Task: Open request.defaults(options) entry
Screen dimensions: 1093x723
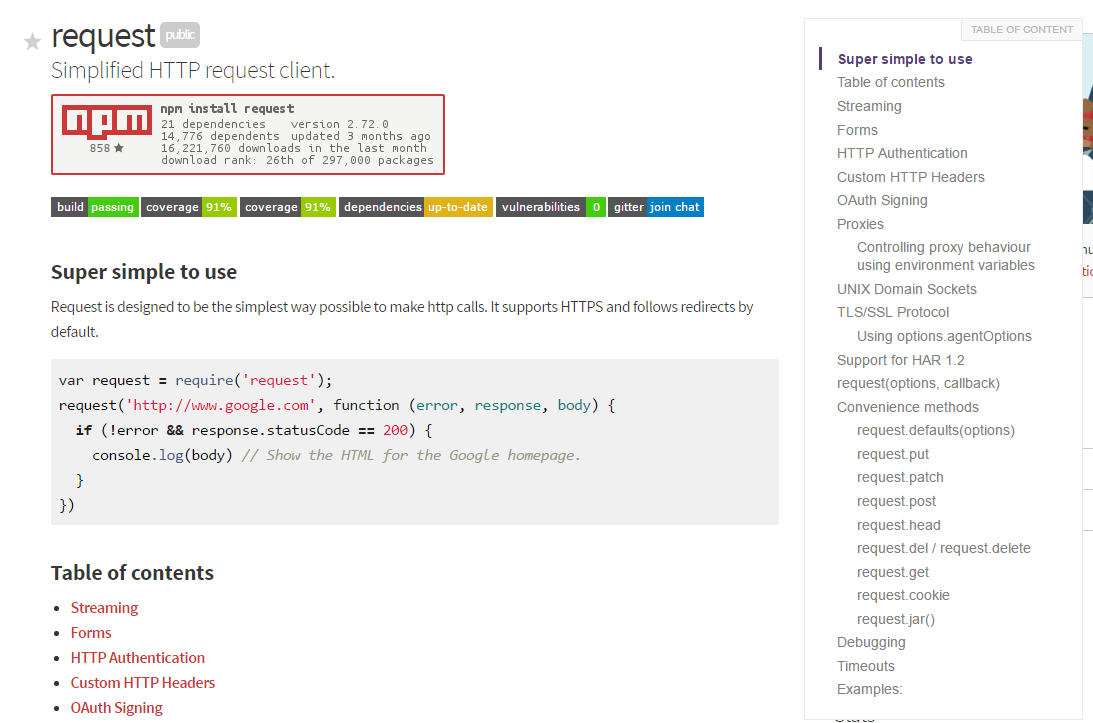Action: click(x=935, y=430)
